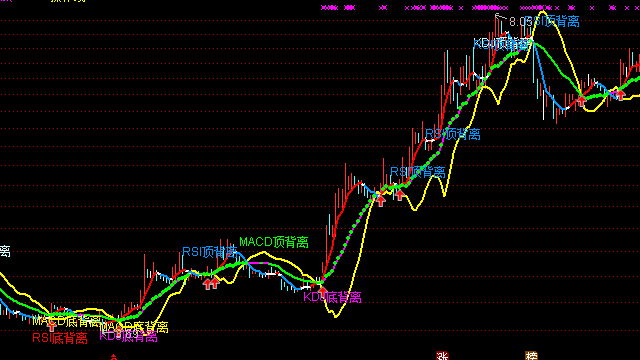The width and height of the screenshot is (640, 360).
Task: Select the green MACD顶背离 label
Action: (x=274, y=242)
